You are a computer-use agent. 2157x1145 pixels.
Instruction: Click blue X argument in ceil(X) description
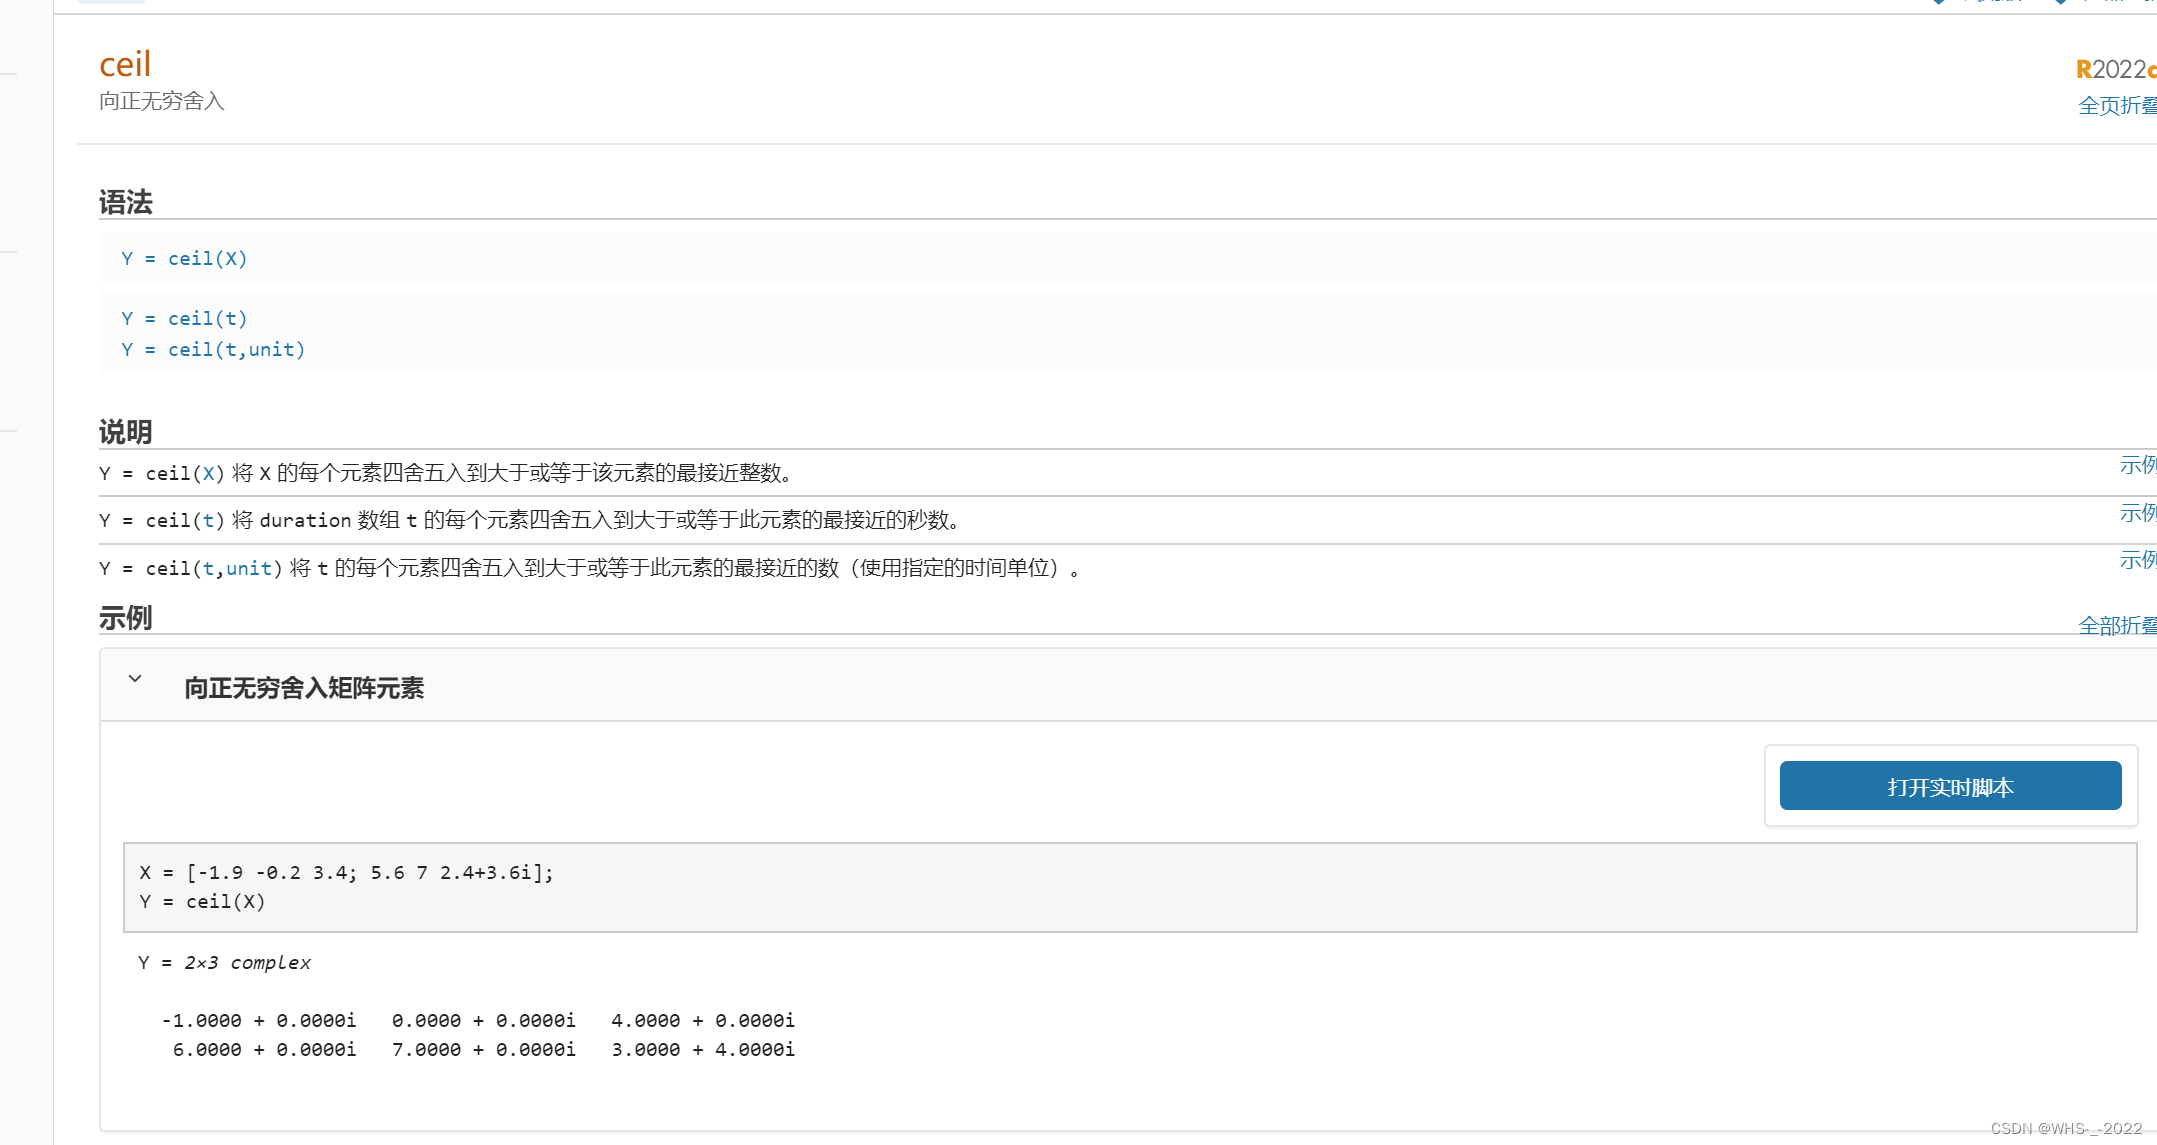(x=208, y=474)
